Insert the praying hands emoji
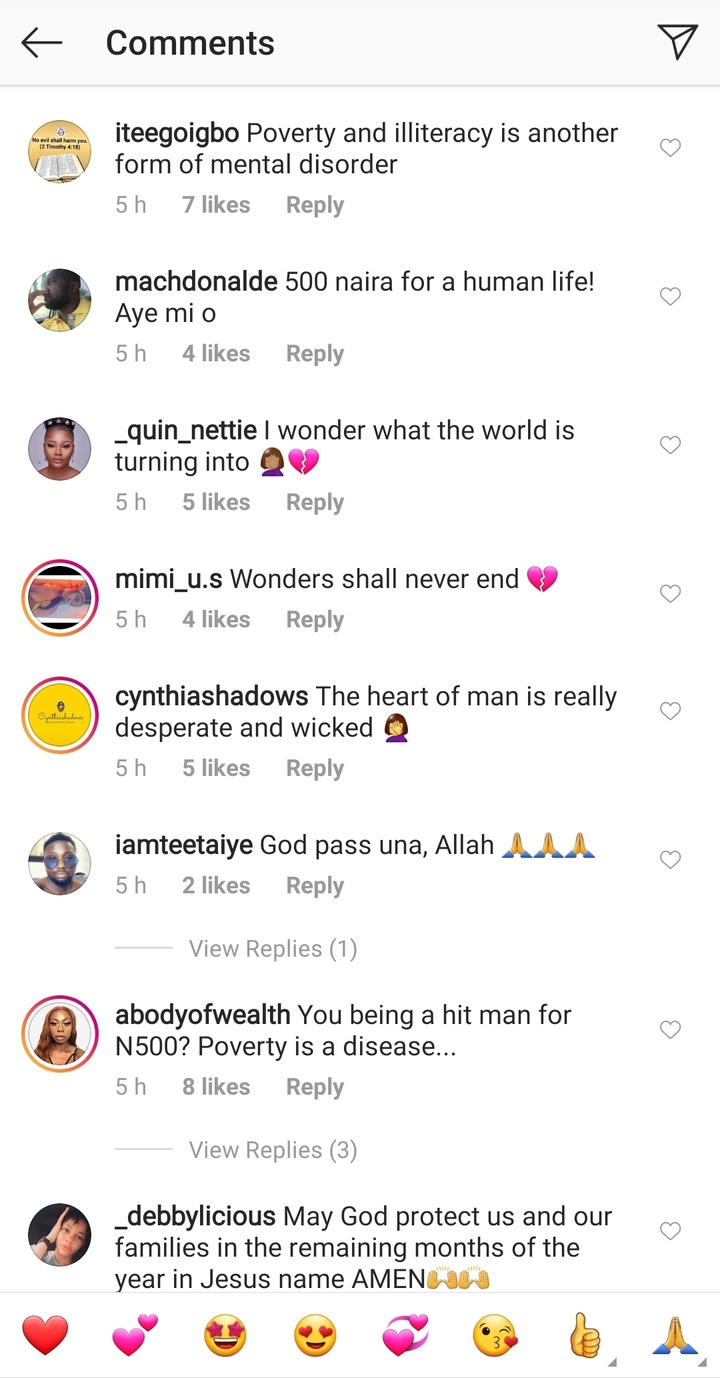 (675, 1336)
